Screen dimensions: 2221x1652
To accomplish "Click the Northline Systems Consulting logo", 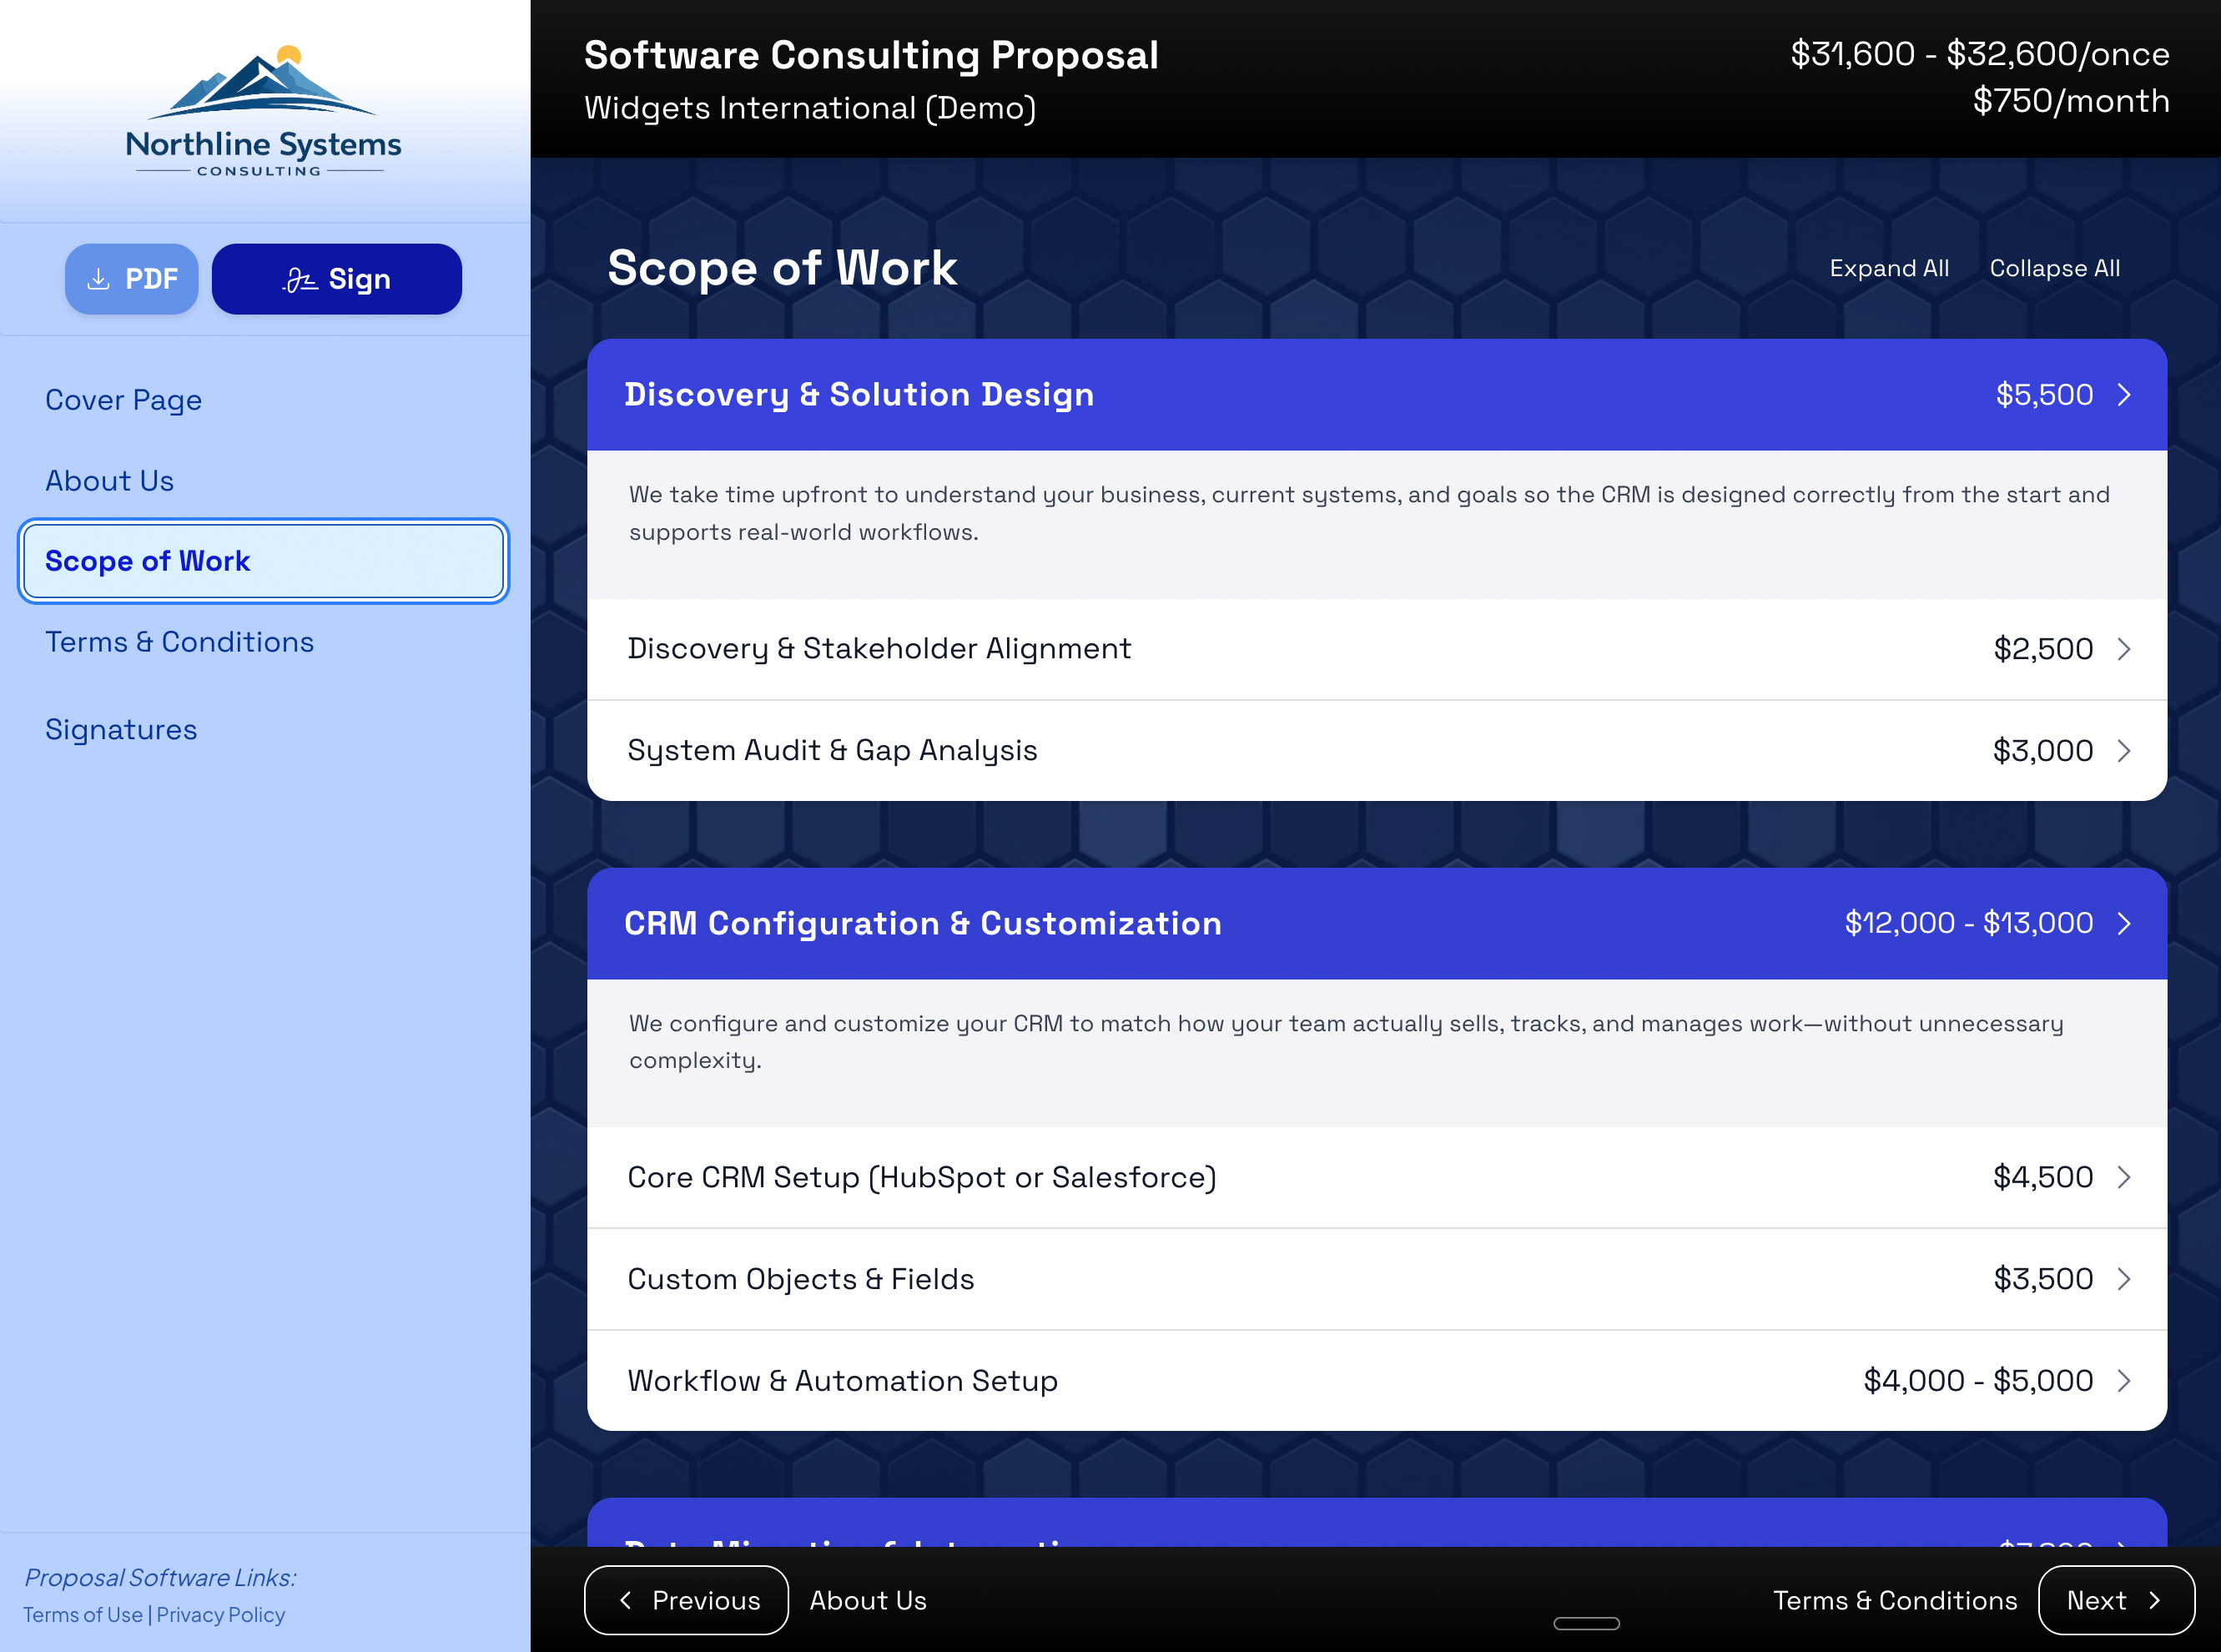I will 263,112.
